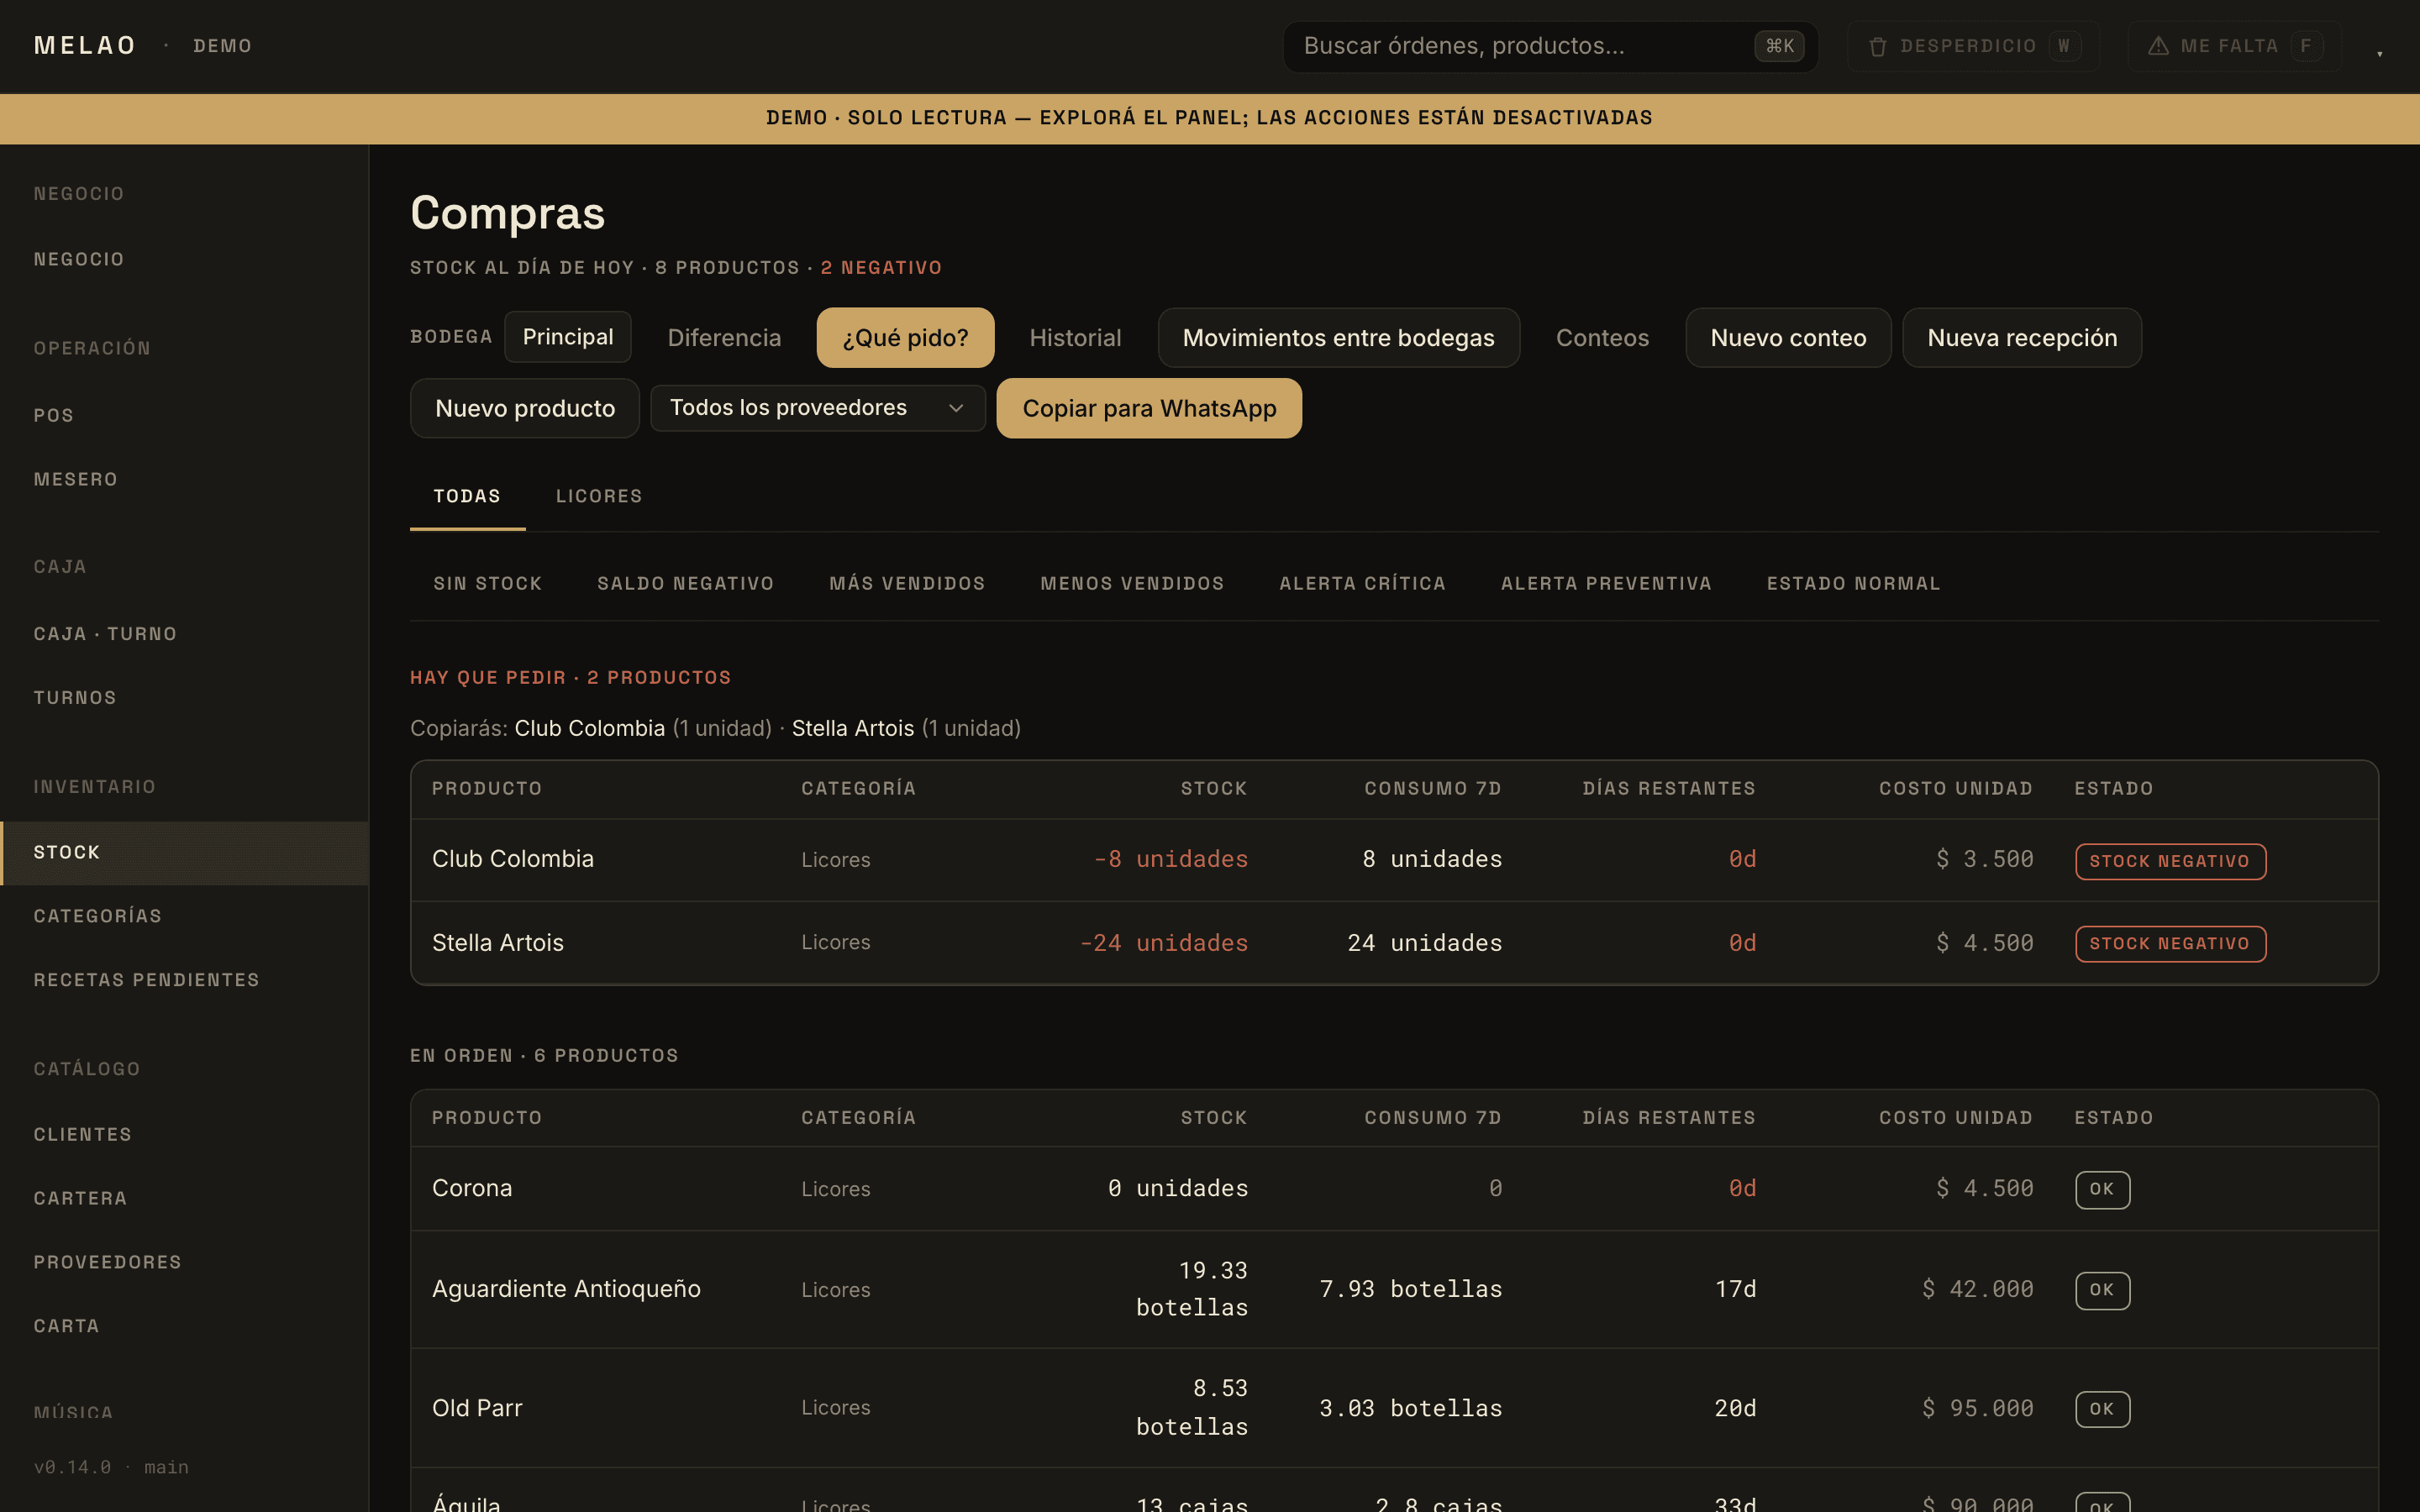Image resolution: width=2420 pixels, height=1512 pixels.
Task: Filter by MÁS VENDIDOS
Action: click(x=907, y=583)
